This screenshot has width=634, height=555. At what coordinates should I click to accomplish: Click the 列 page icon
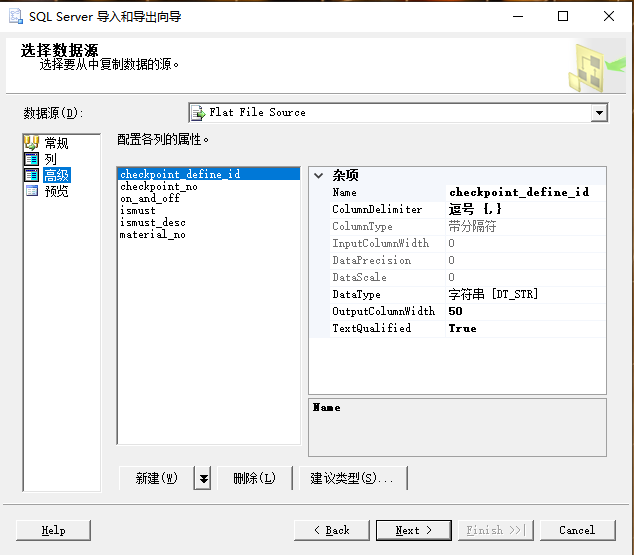(32, 159)
